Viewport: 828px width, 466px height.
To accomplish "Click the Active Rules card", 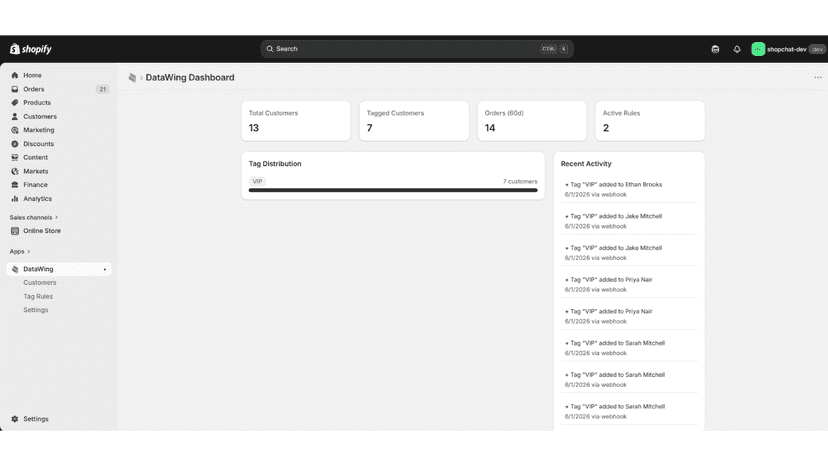I will [650, 121].
